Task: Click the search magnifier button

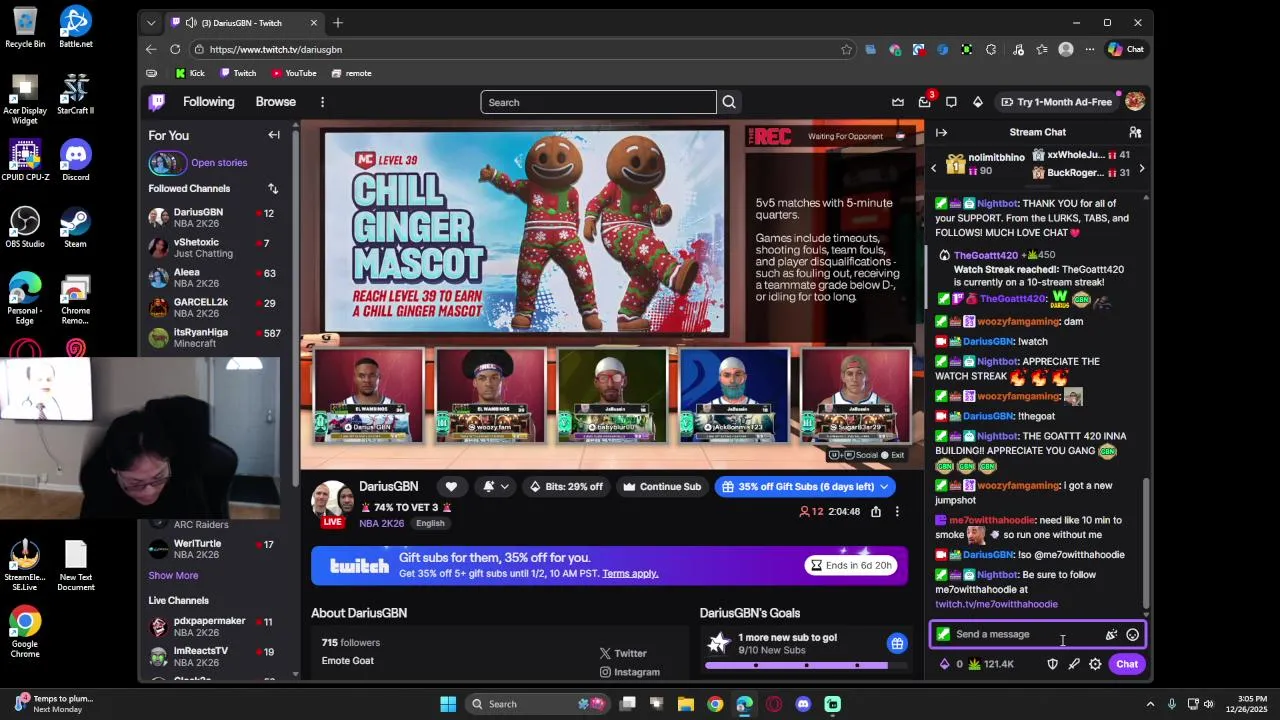Action: (729, 102)
